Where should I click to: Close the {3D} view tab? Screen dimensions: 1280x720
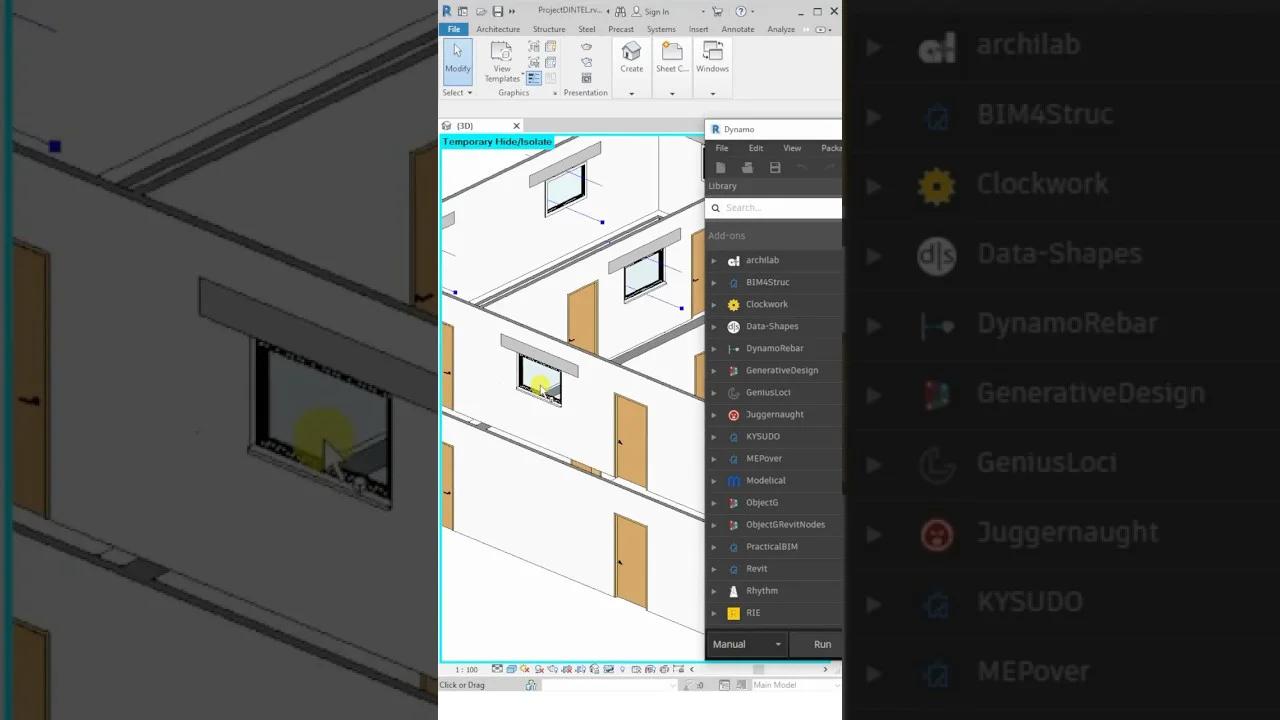[516, 126]
